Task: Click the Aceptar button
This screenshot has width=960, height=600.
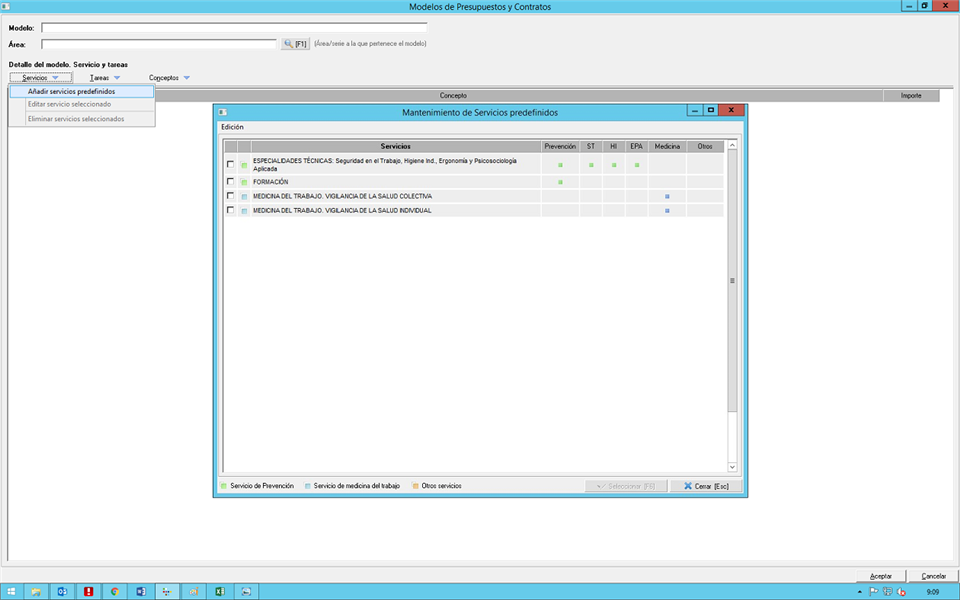Action: point(881,576)
